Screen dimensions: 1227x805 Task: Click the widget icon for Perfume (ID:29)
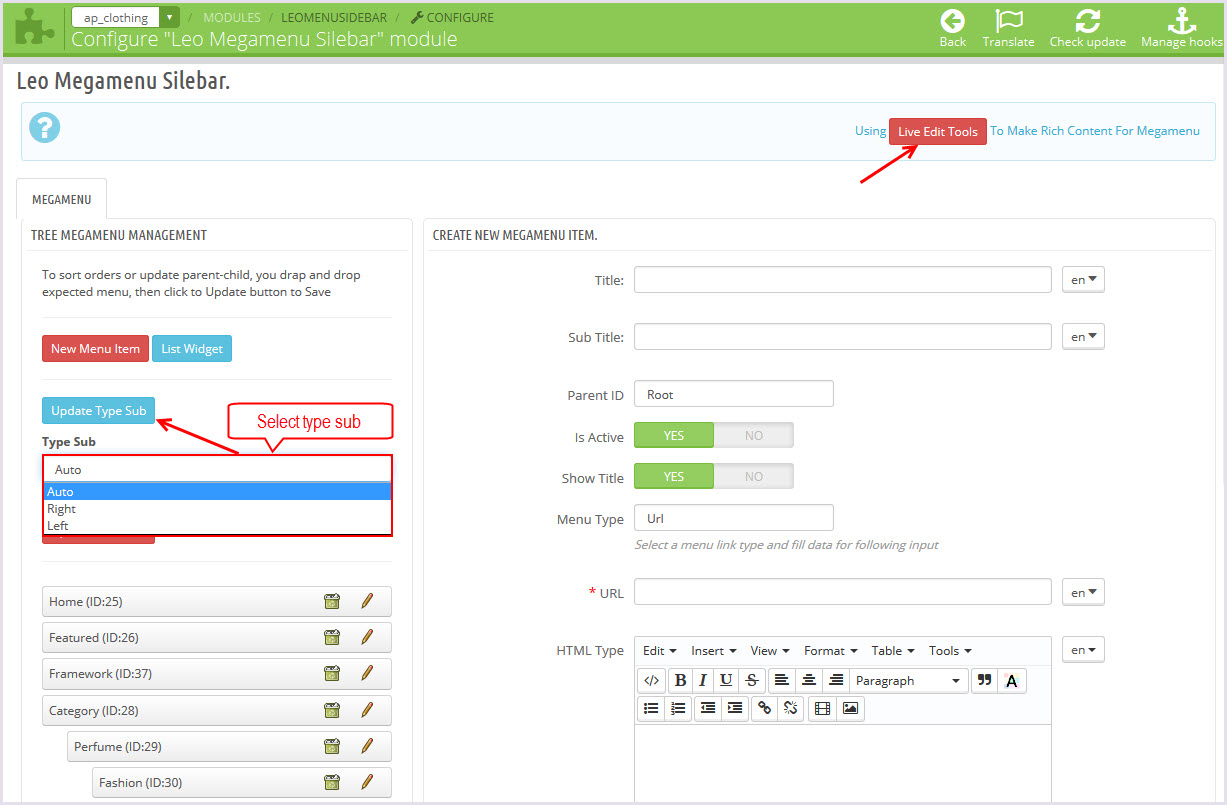tap(332, 746)
